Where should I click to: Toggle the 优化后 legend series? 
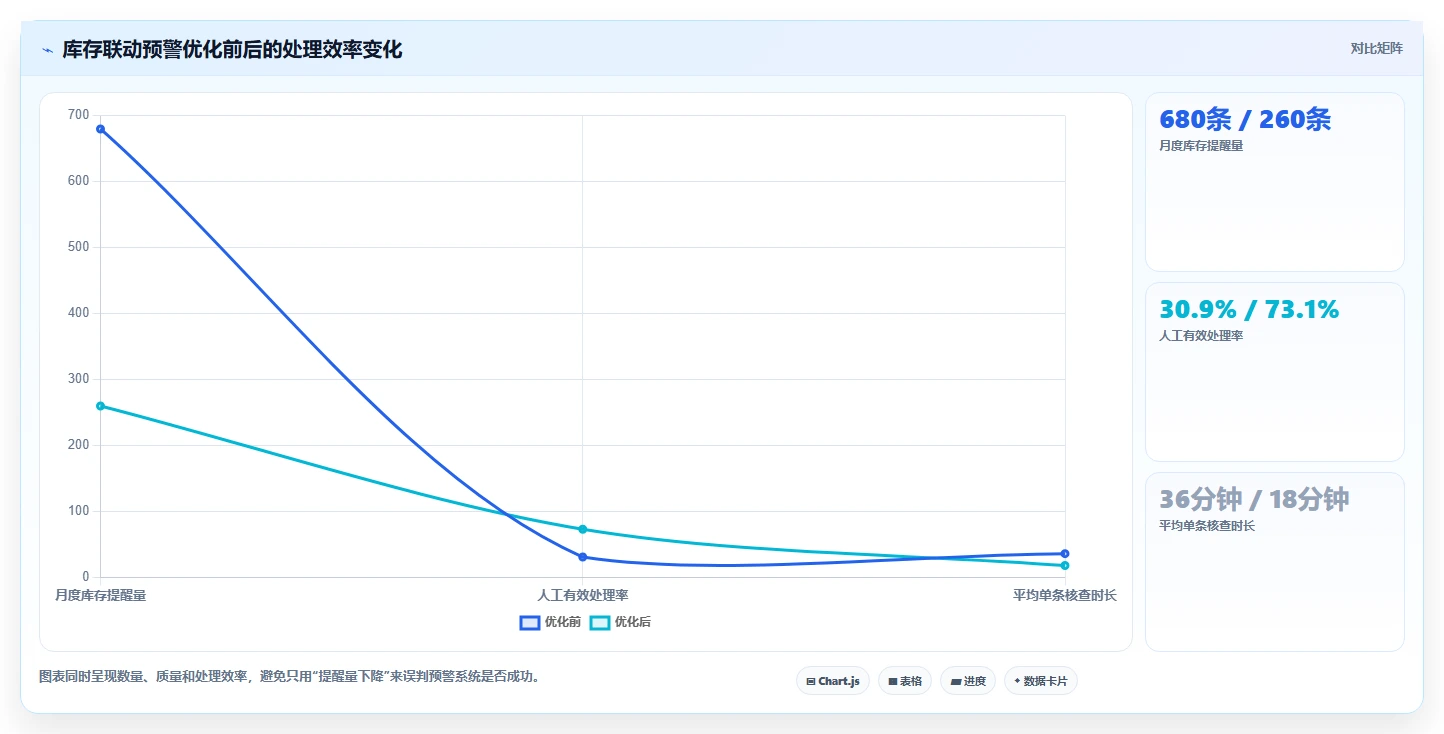tap(620, 622)
